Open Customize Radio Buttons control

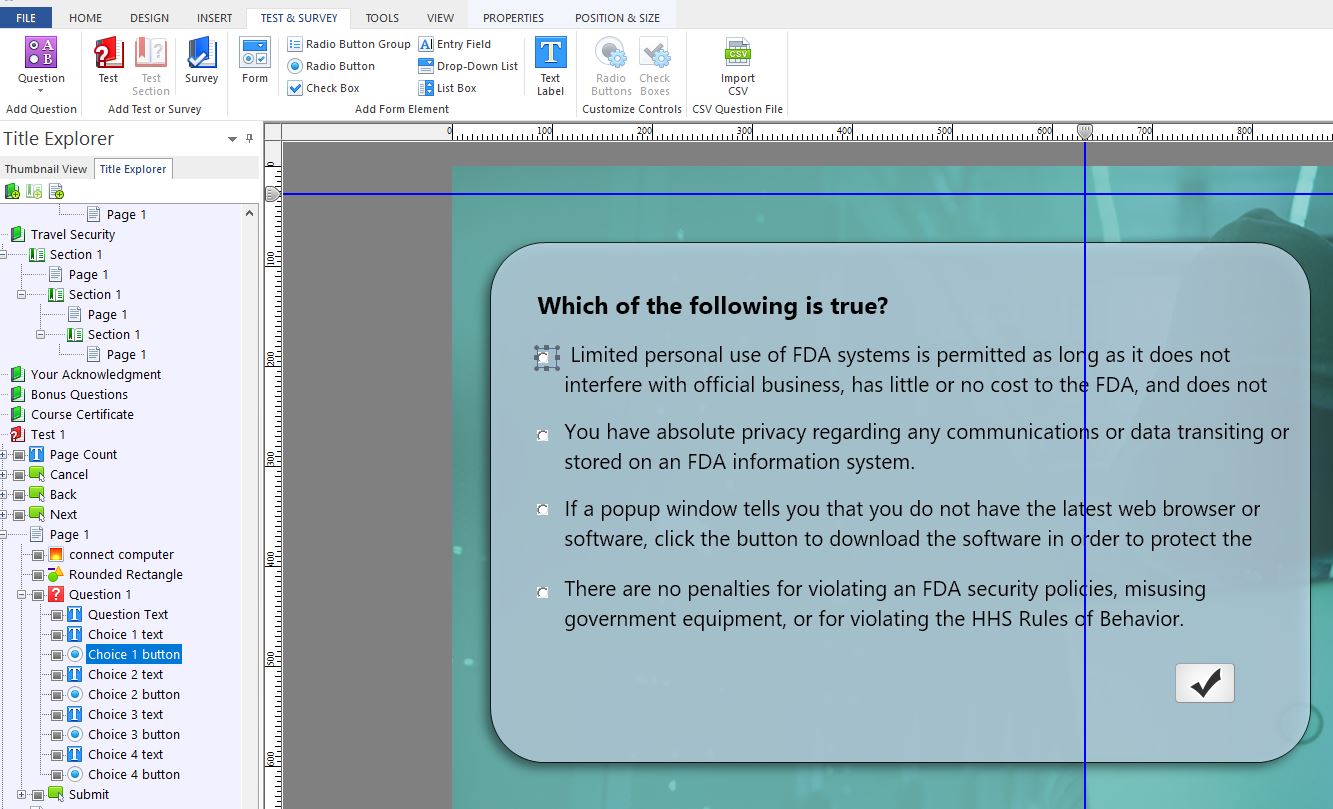click(x=611, y=66)
